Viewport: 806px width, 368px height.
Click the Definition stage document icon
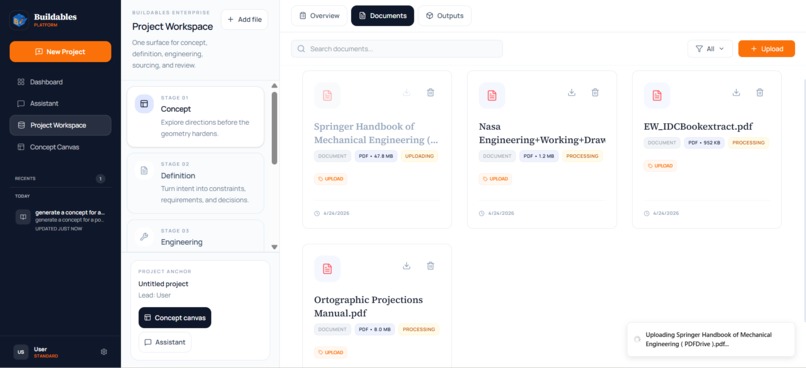point(144,170)
